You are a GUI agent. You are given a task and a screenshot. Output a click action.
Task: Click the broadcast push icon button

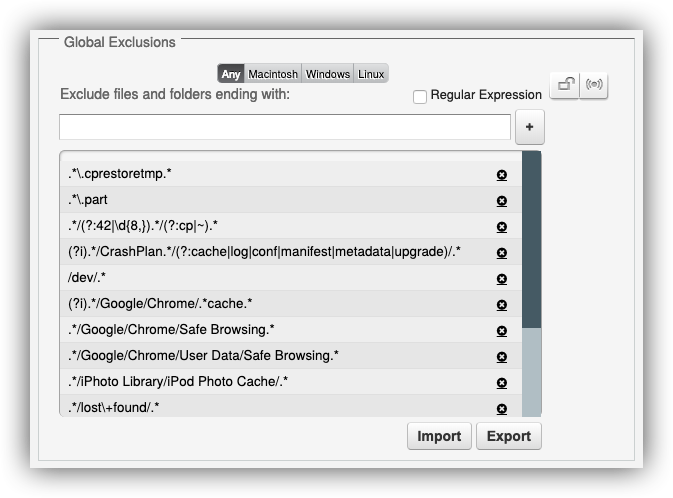[594, 85]
